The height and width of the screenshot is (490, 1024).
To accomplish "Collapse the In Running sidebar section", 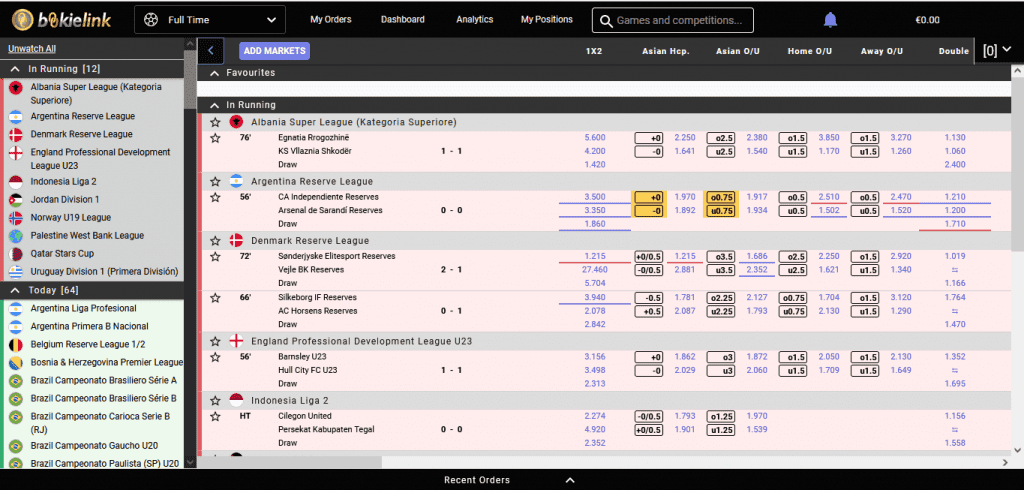I will [15, 68].
